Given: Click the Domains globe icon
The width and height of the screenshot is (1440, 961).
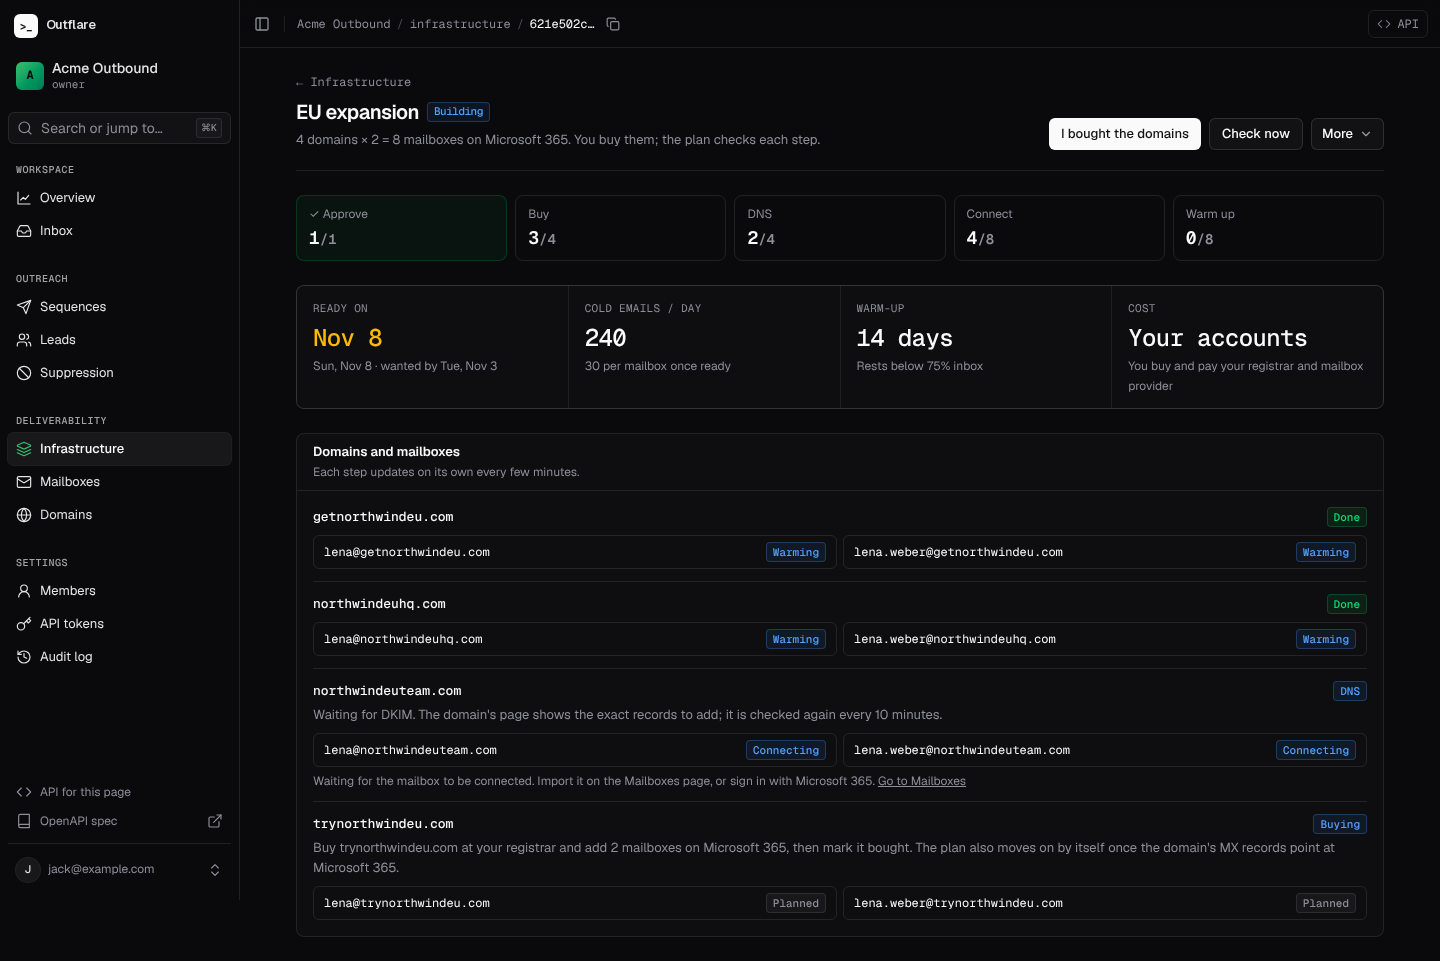Looking at the screenshot, I should [x=24, y=515].
